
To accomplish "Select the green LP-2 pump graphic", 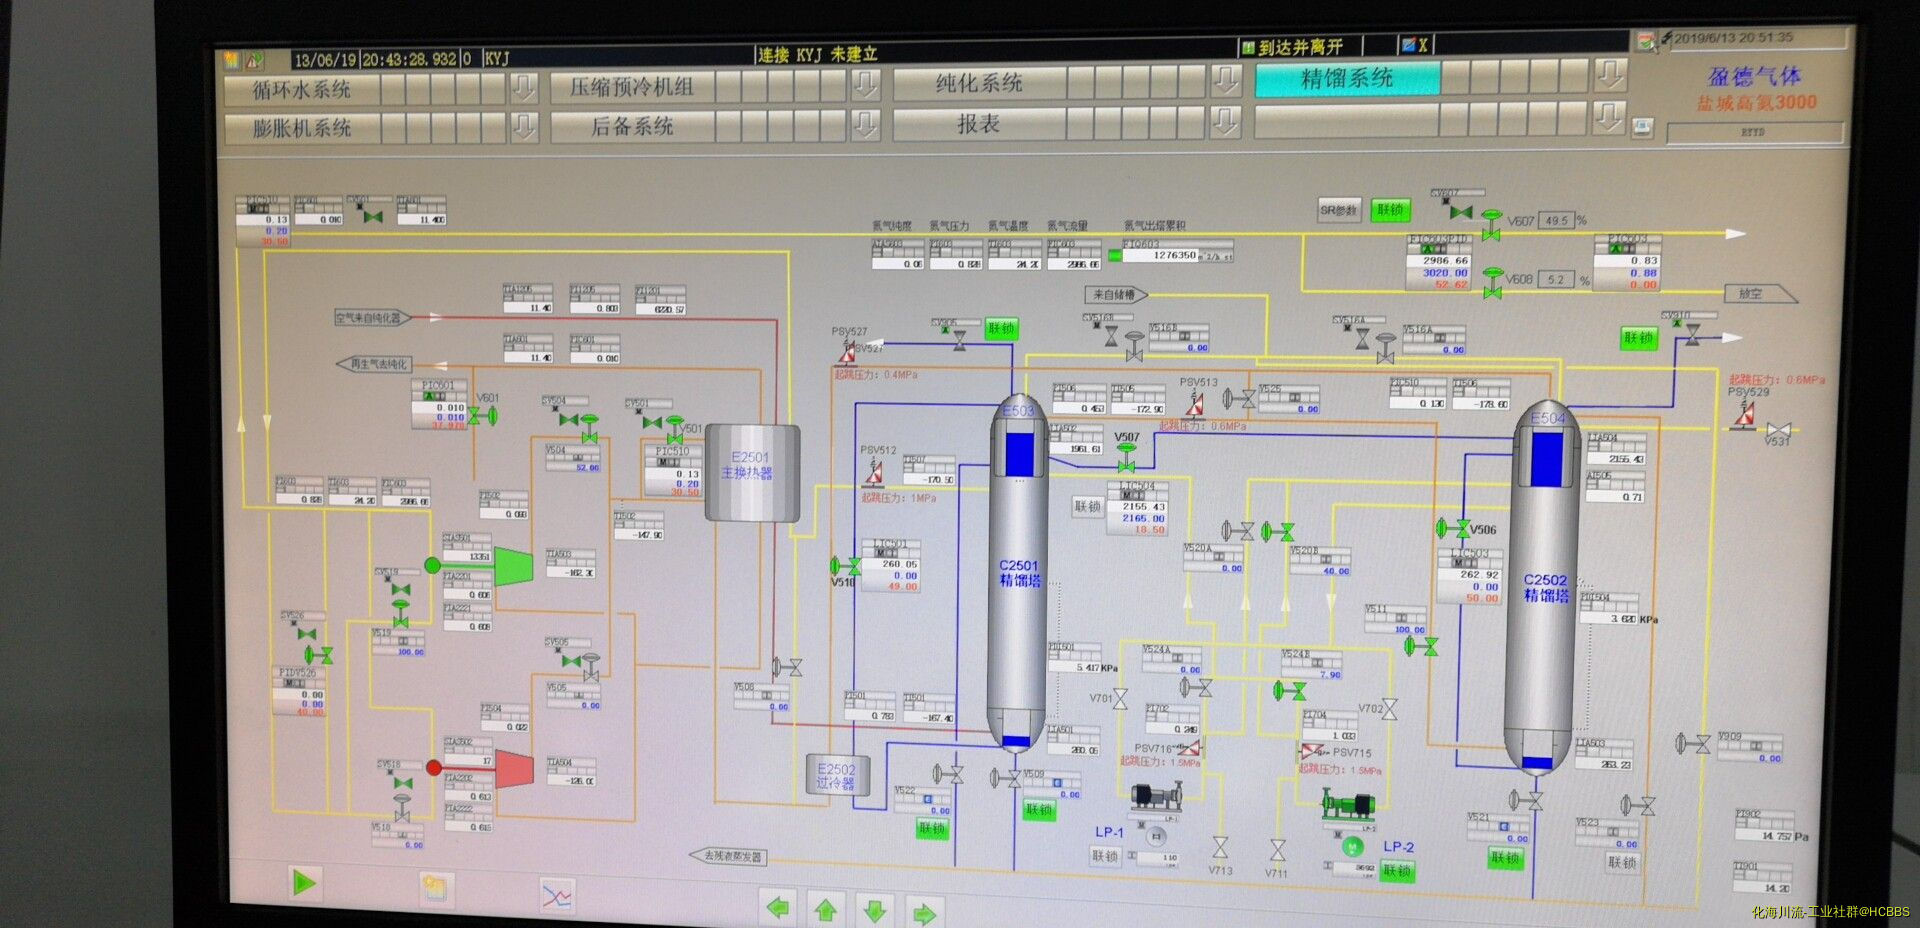I will pyautogui.click(x=1348, y=805).
